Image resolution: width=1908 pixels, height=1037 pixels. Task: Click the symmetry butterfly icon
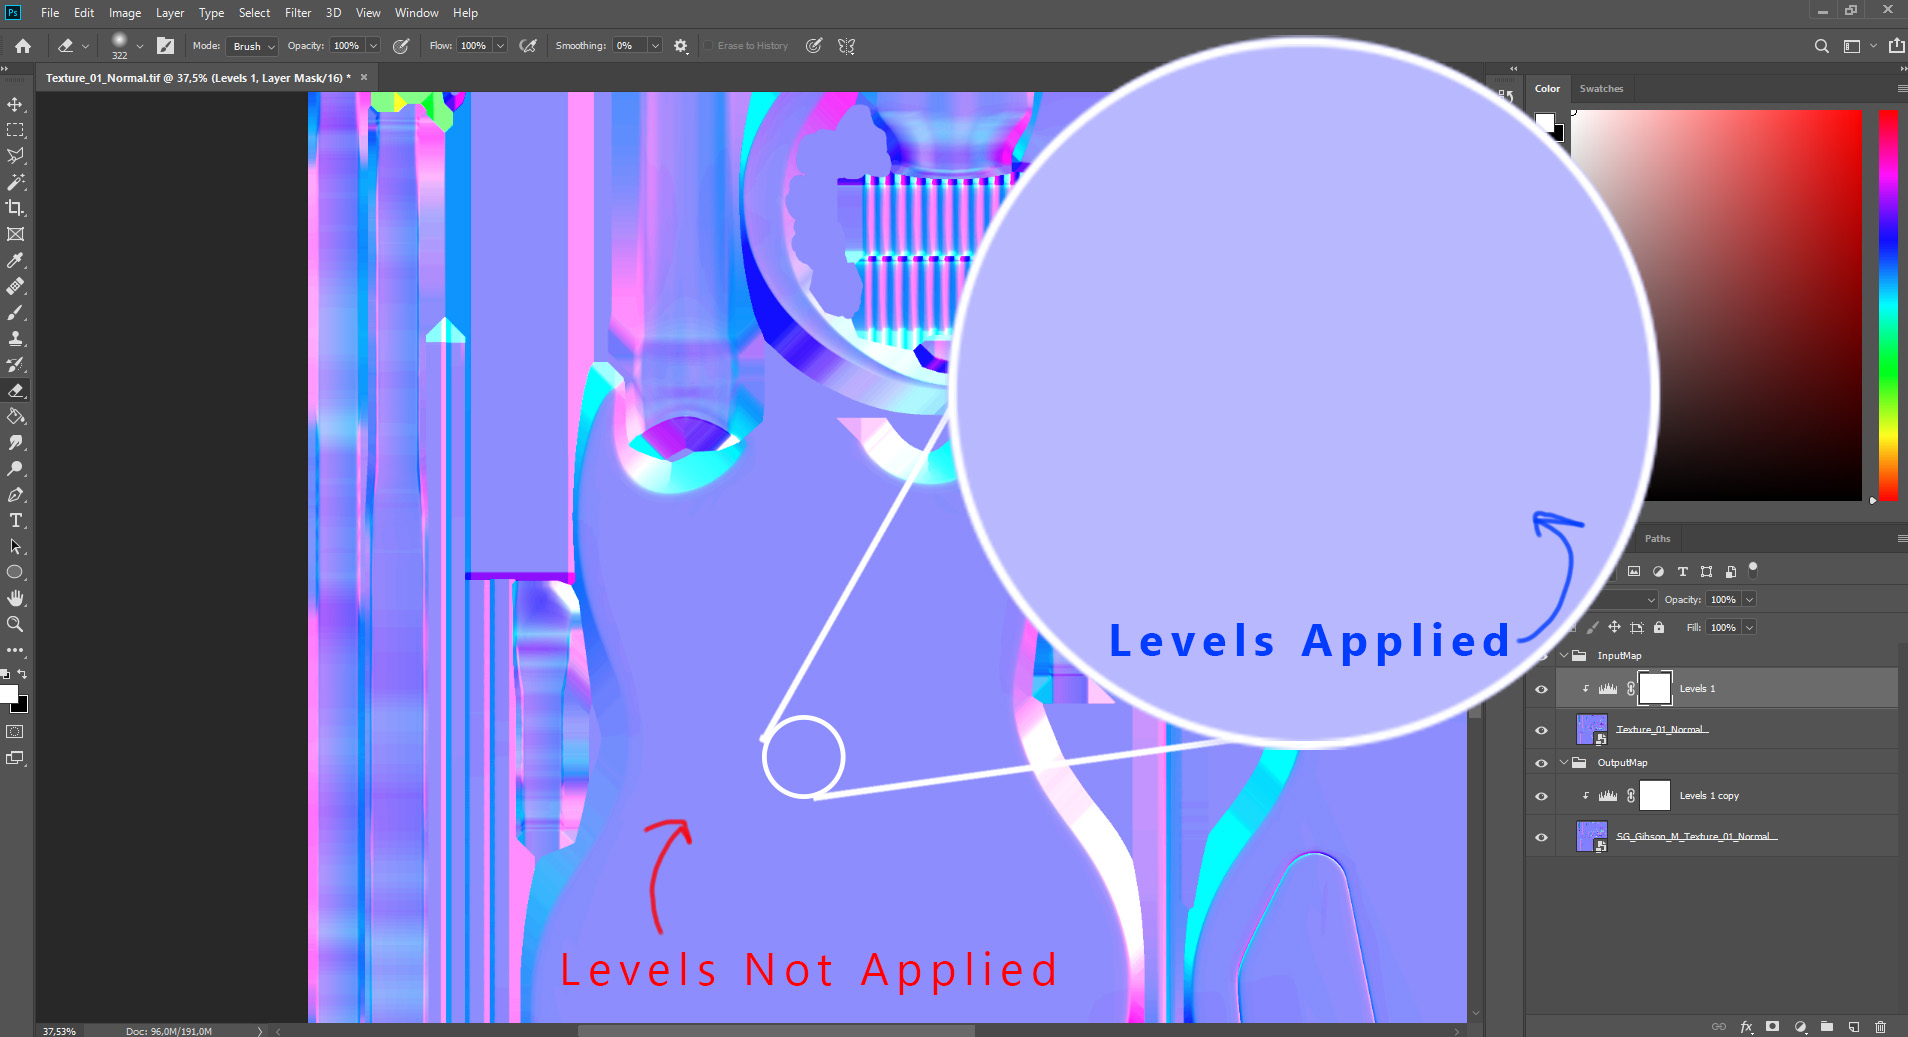(846, 46)
